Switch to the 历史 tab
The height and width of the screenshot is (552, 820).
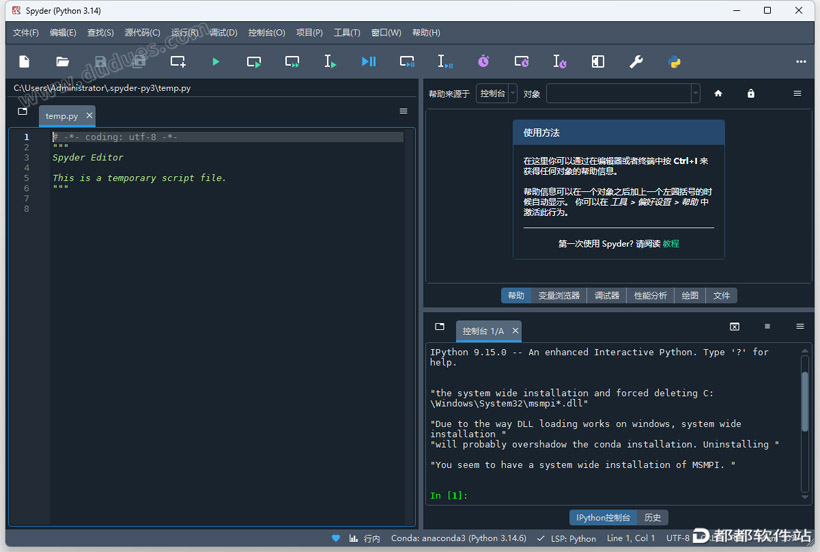652,518
